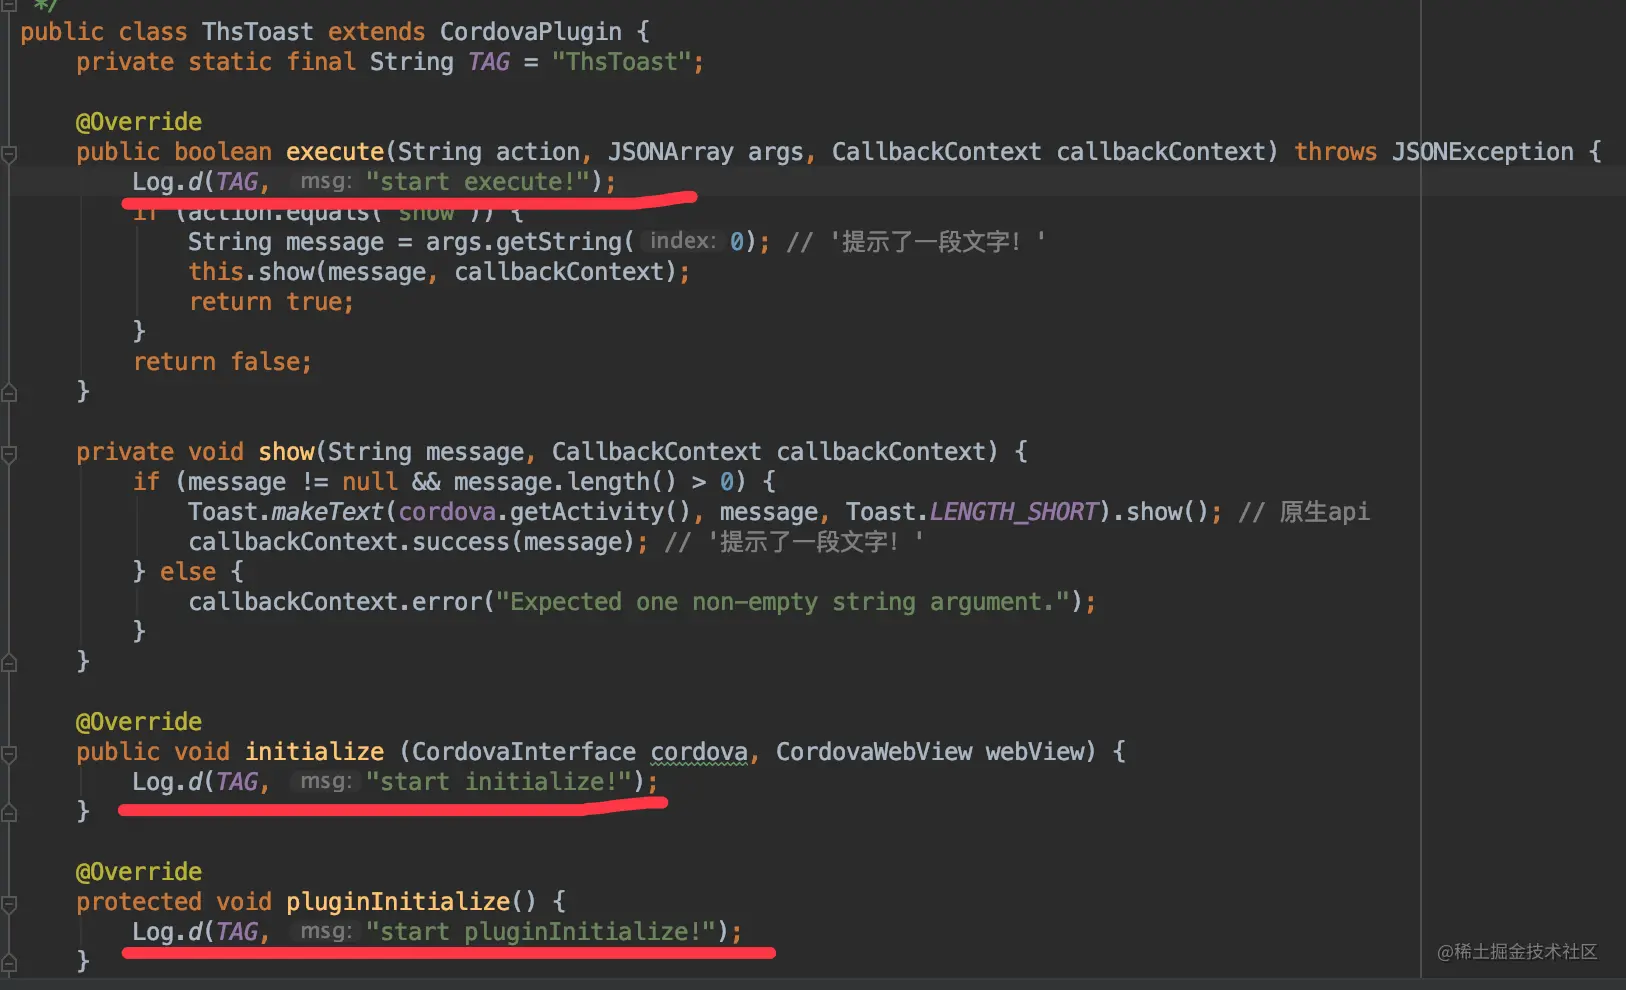
Task: Select the "start pluginInitialize!" string
Action: coord(540,932)
